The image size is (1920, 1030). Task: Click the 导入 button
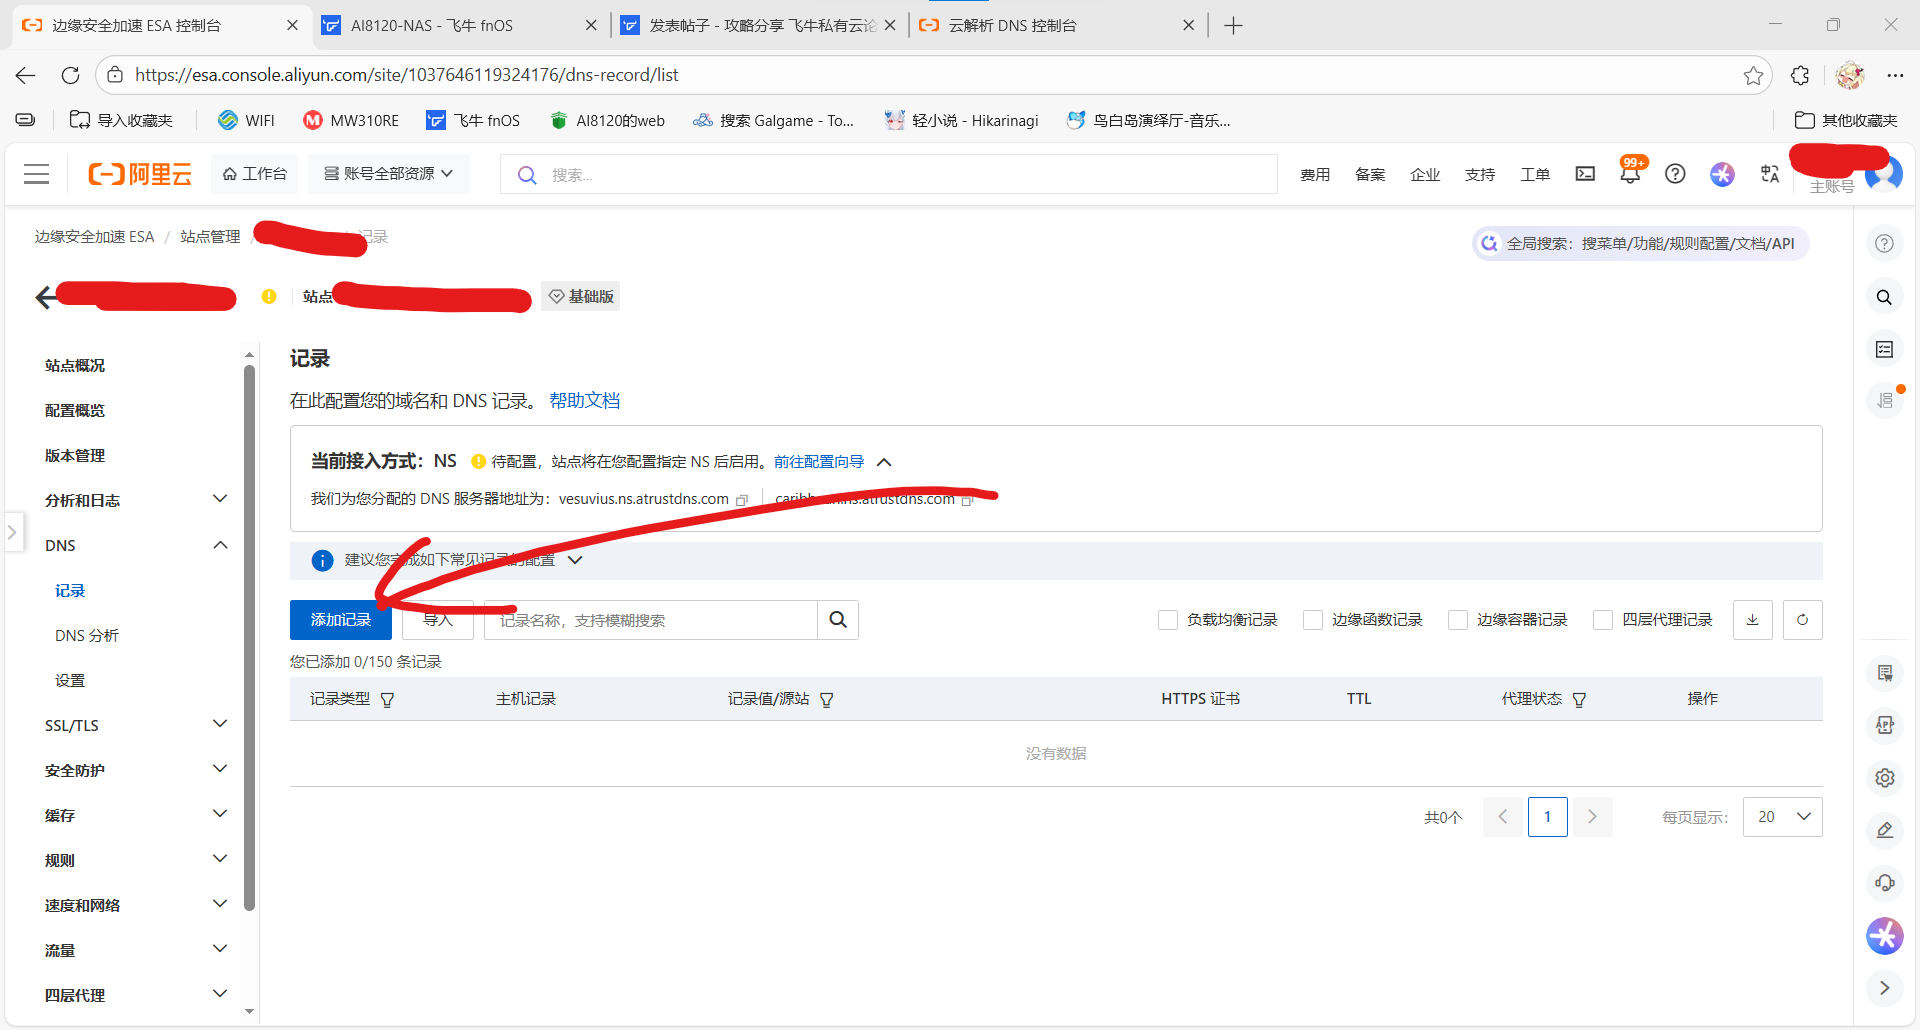point(438,620)
